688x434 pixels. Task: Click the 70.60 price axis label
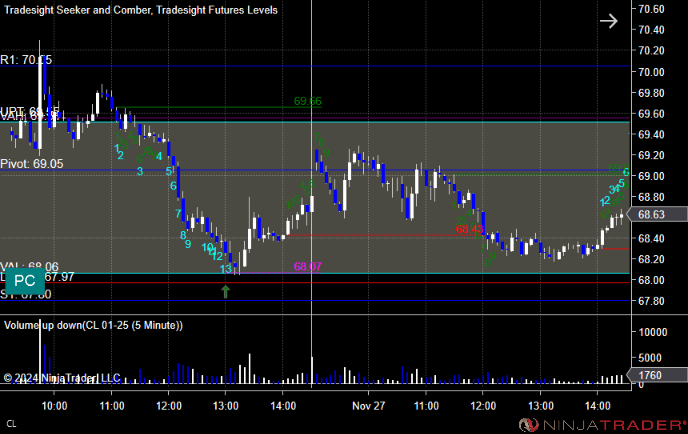click(x=651, y=9)
